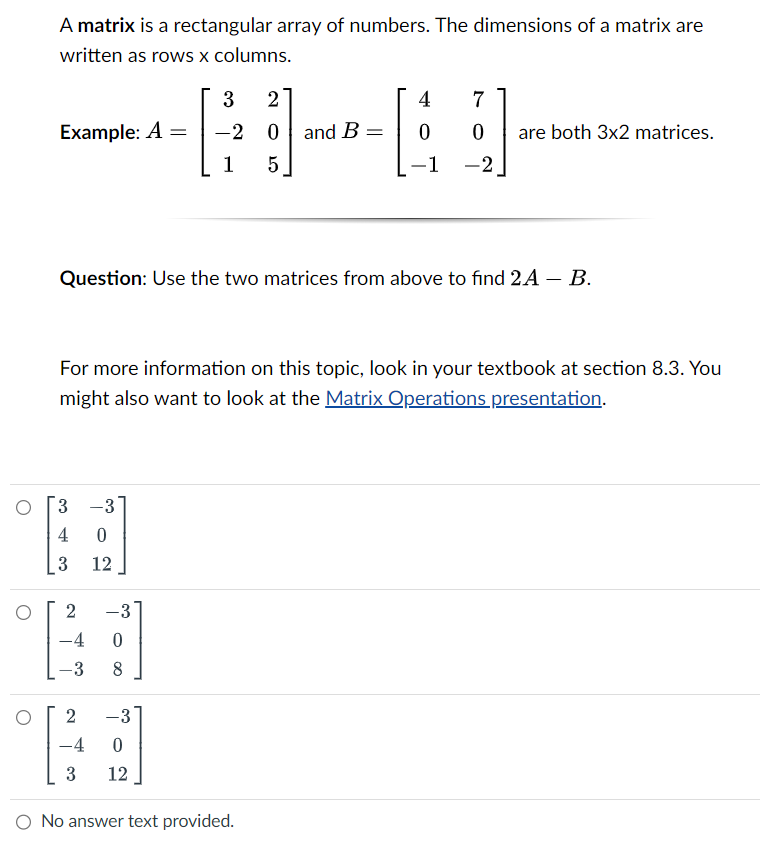
Task: Click matrix B in the example
Action: point(452,132)
